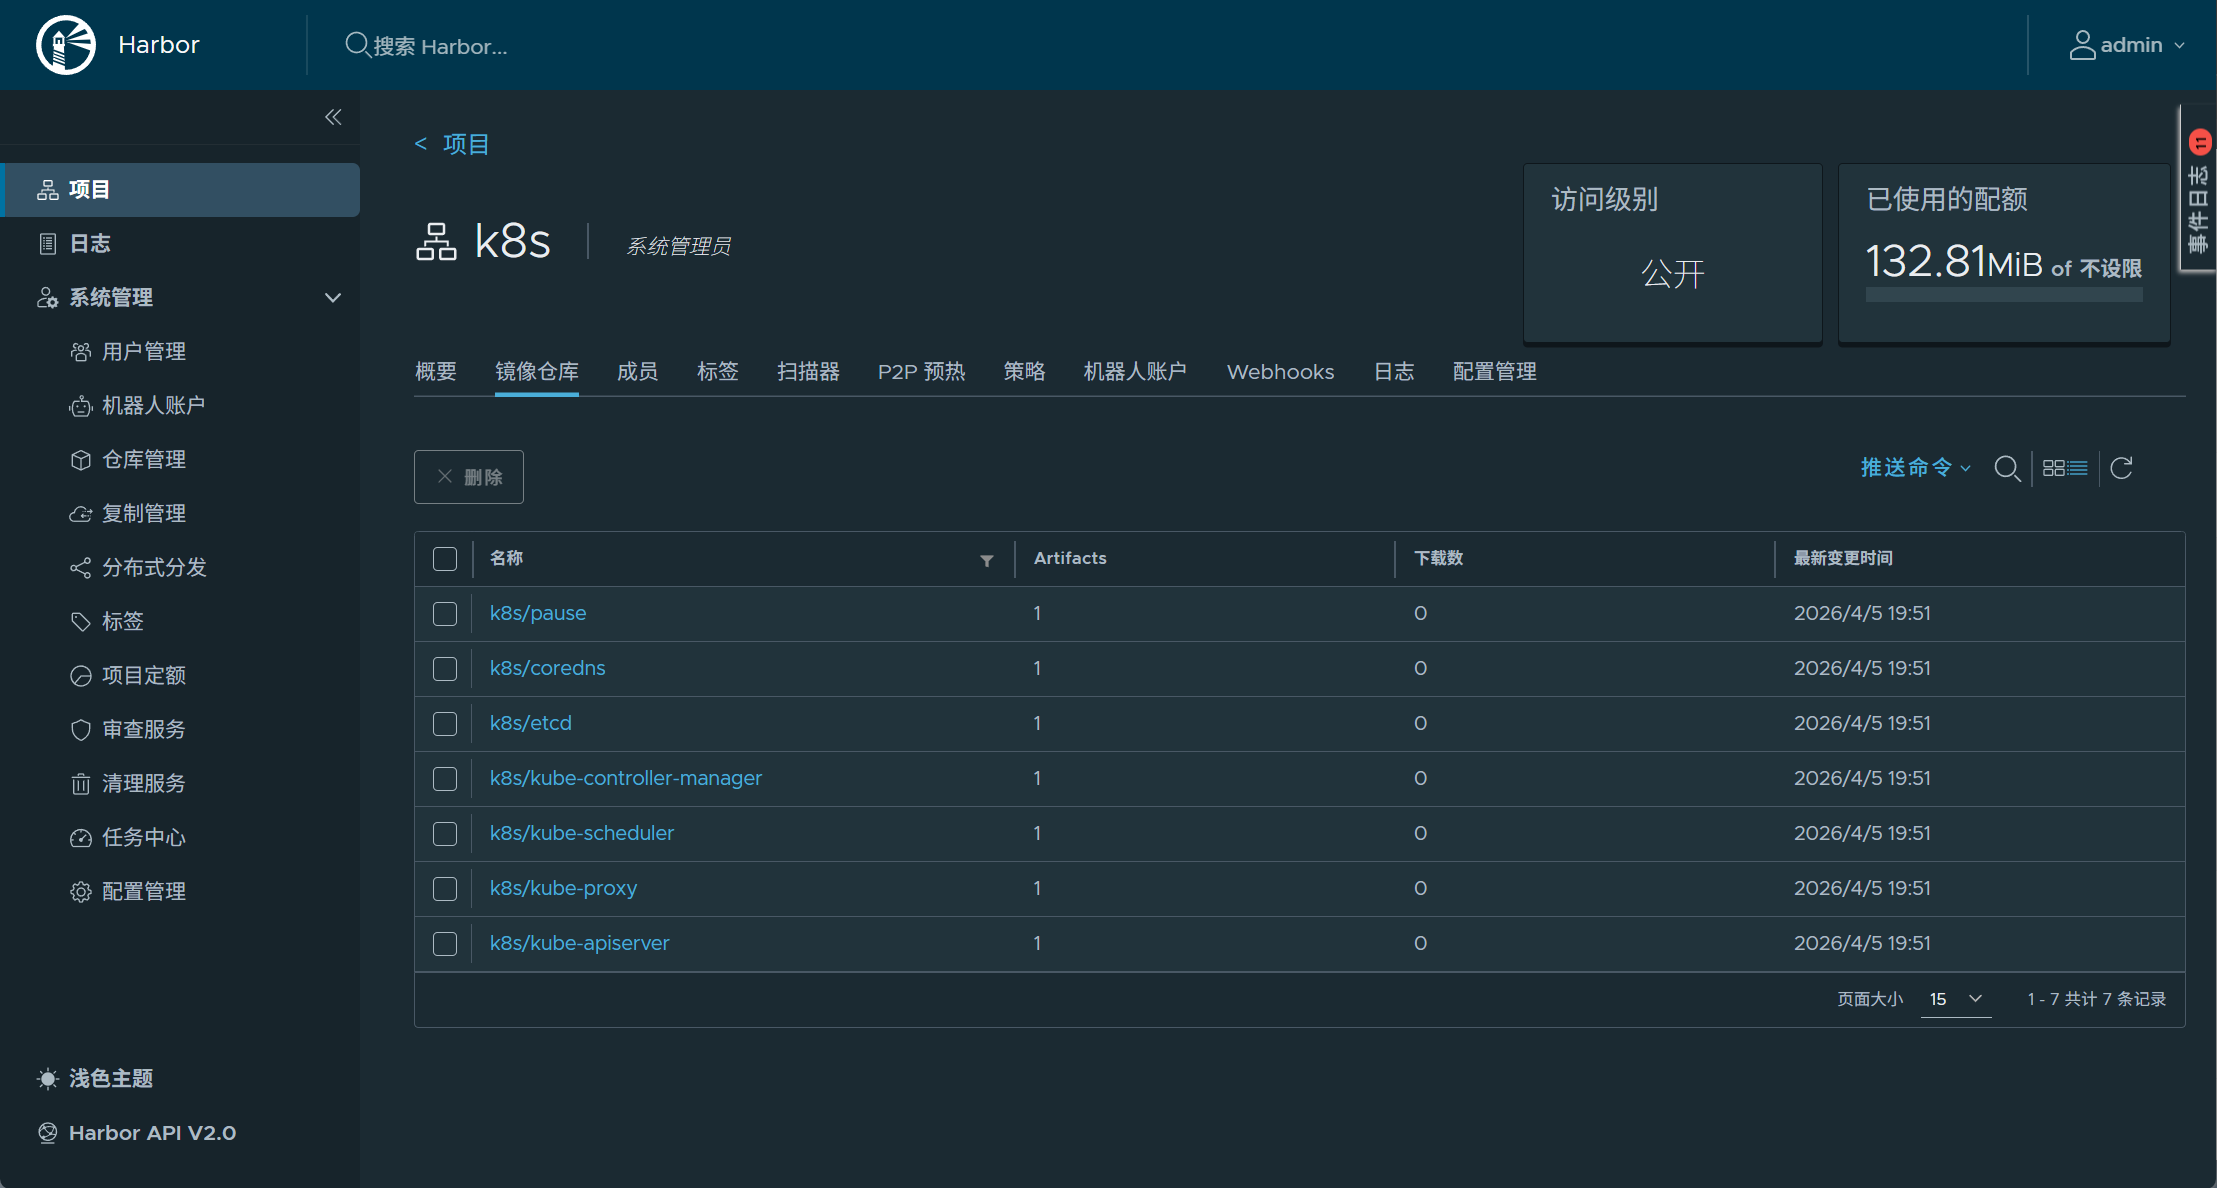Switch to card view icon
Viewport: 2217px width, 1188px height.
(2053, 468)
